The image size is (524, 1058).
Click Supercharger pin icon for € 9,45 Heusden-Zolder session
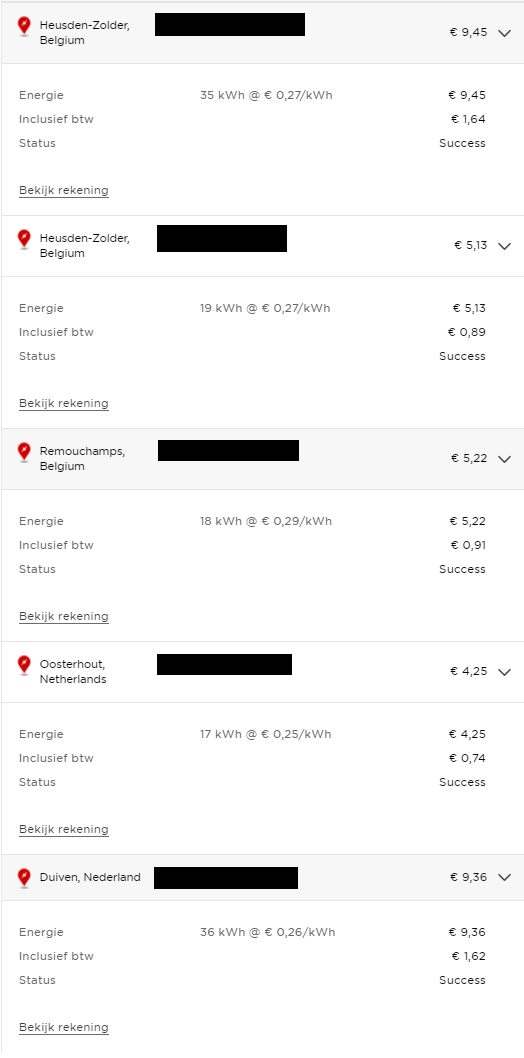pos(24,27)
